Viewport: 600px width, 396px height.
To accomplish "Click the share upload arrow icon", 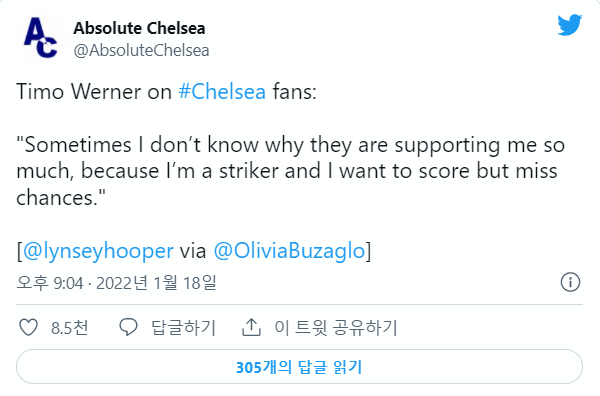I will 251,328.
